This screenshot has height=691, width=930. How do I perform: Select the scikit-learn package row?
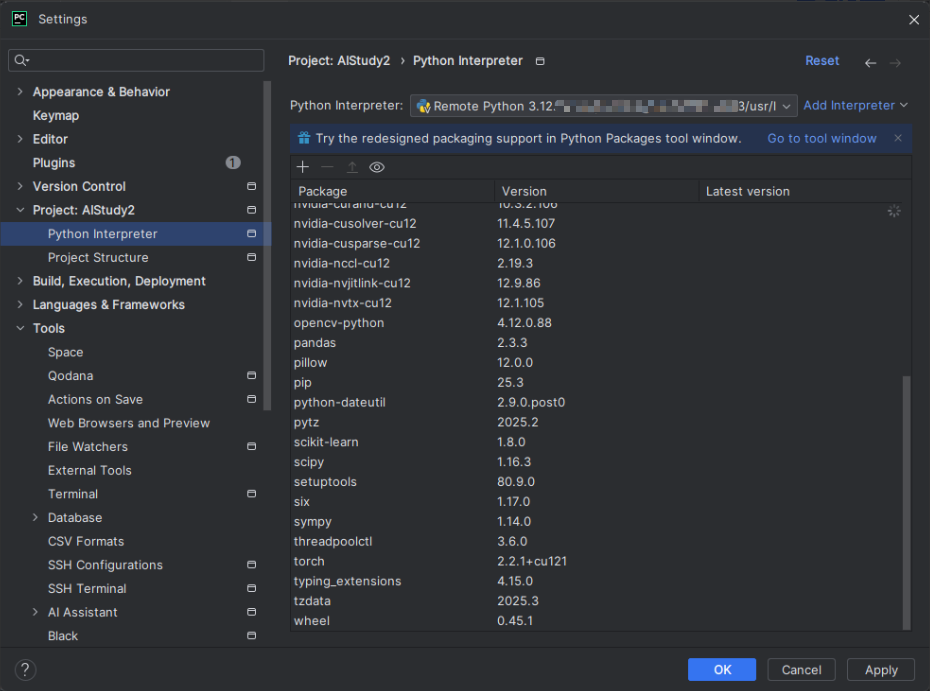point(596,442)
